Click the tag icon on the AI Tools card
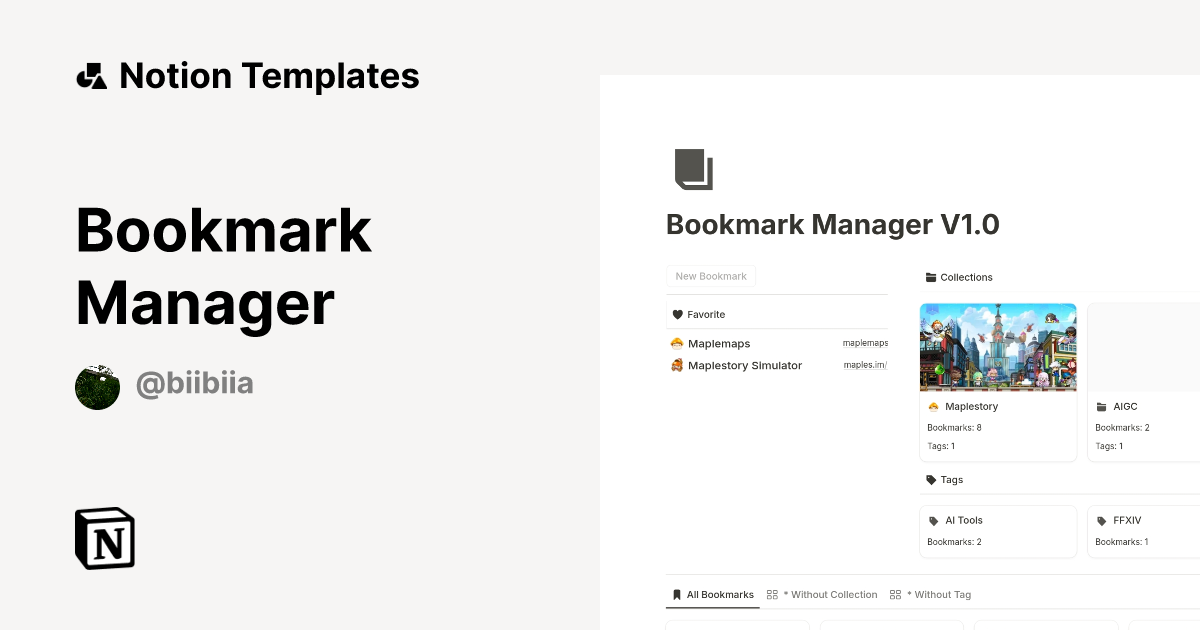The height and width of the screenshot is (630, 1200). pos(933,520)
